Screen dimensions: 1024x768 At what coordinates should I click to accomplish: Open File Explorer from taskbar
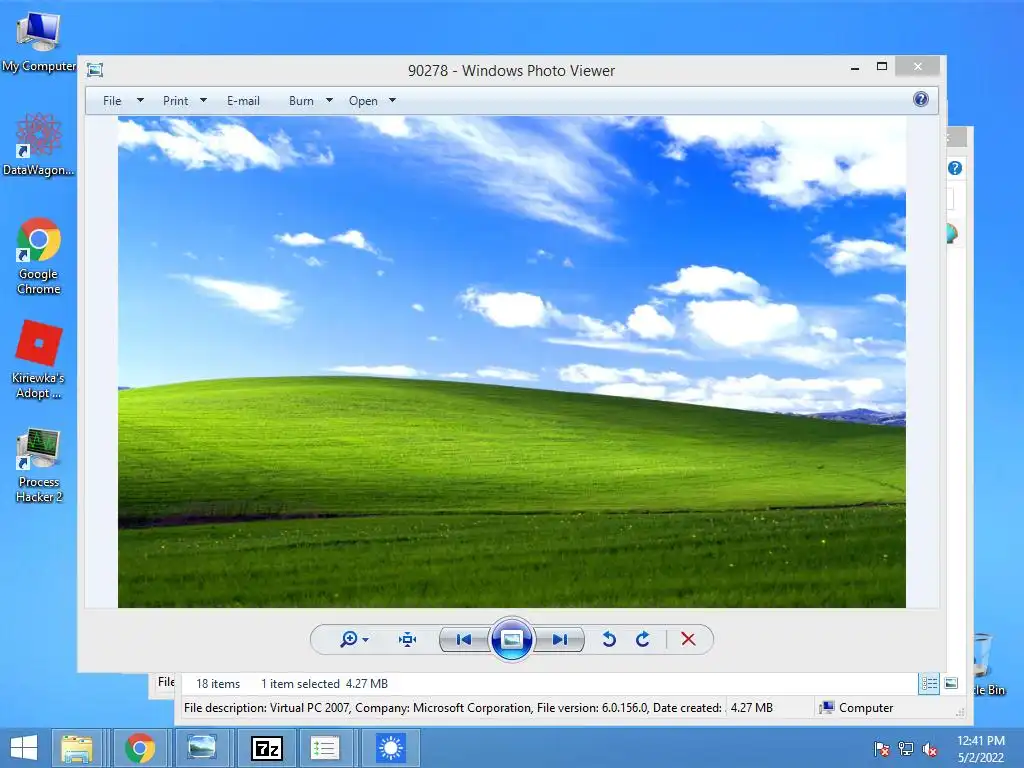point(76,748)
